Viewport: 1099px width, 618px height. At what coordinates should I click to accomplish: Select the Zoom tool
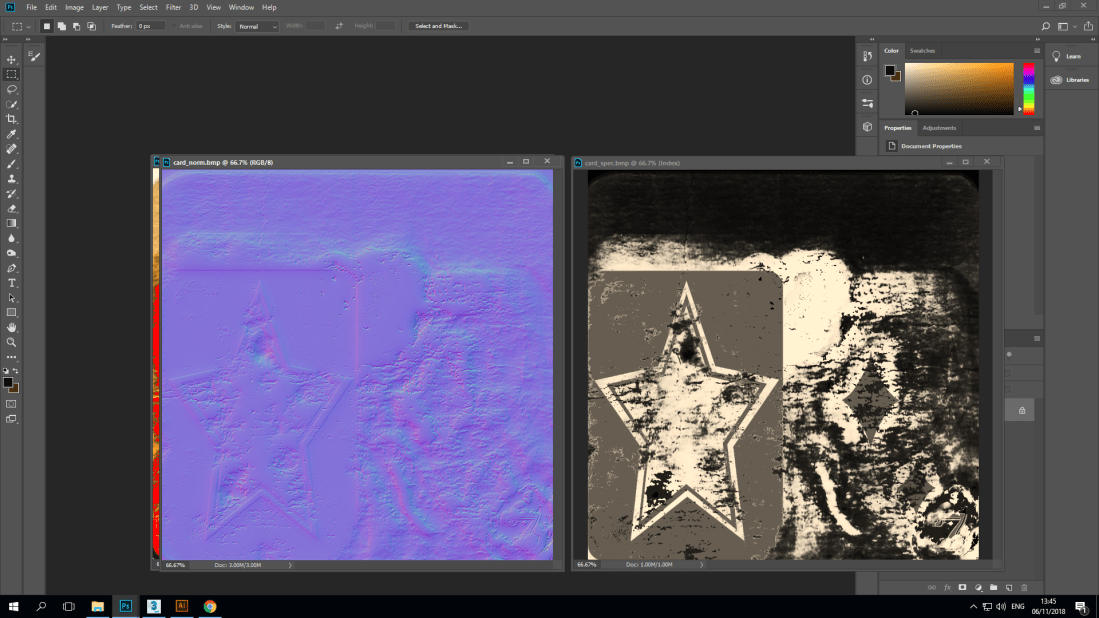tap(12, 342)
